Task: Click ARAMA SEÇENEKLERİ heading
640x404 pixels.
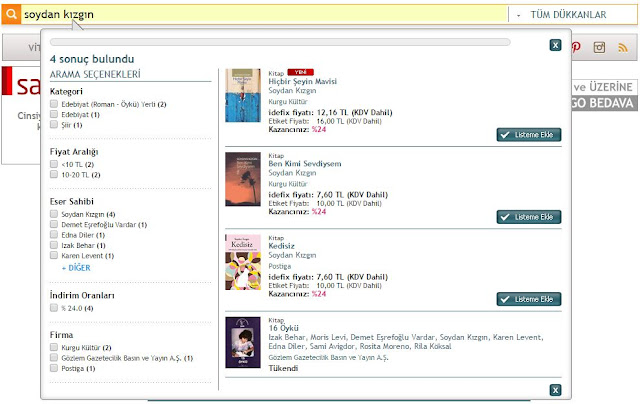Action: (x=95, y=74)
